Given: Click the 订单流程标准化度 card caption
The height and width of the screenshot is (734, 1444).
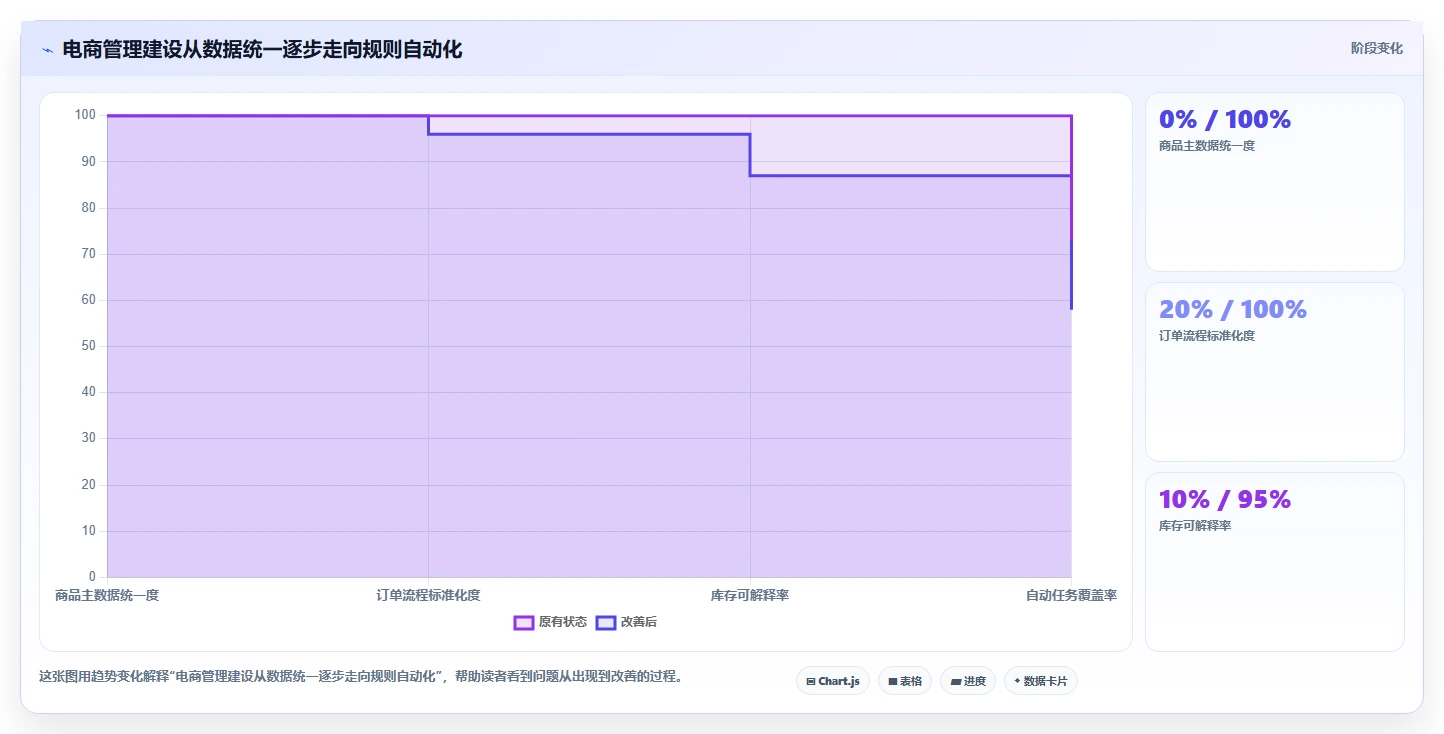Looking at the screenshot, I should [x=1207, y=336].
